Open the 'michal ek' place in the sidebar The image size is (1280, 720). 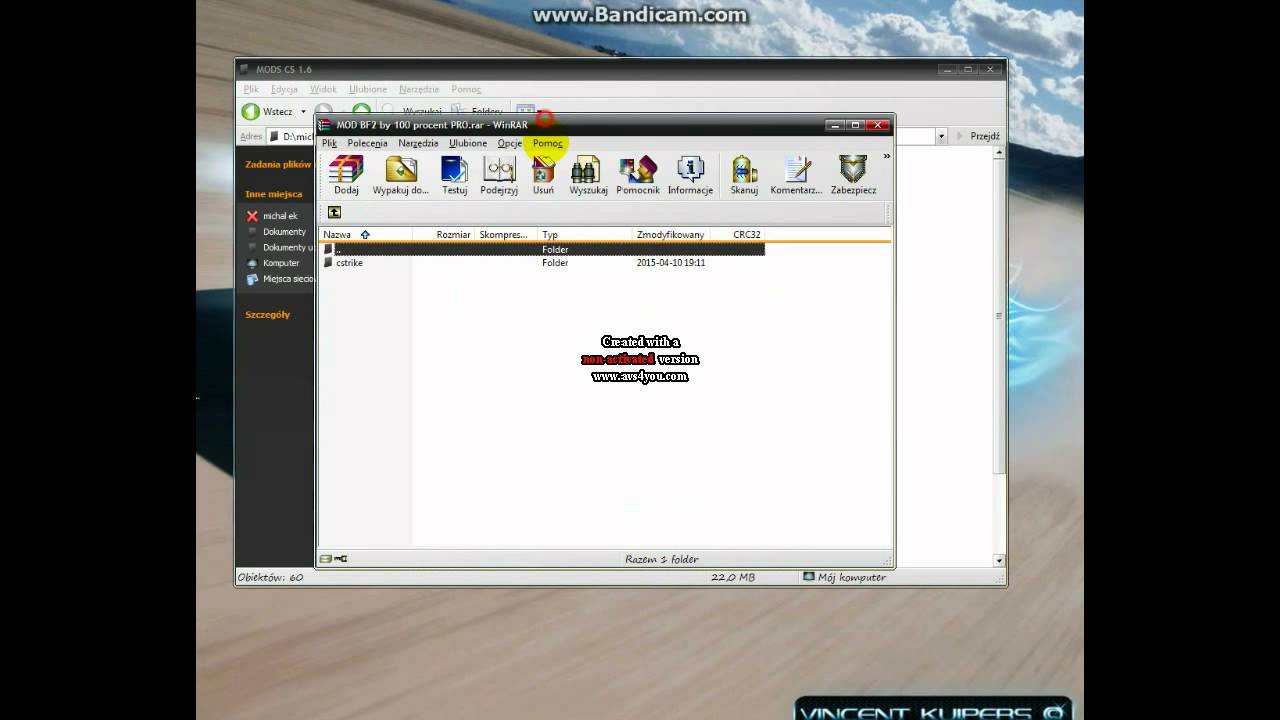click(272, 216)
